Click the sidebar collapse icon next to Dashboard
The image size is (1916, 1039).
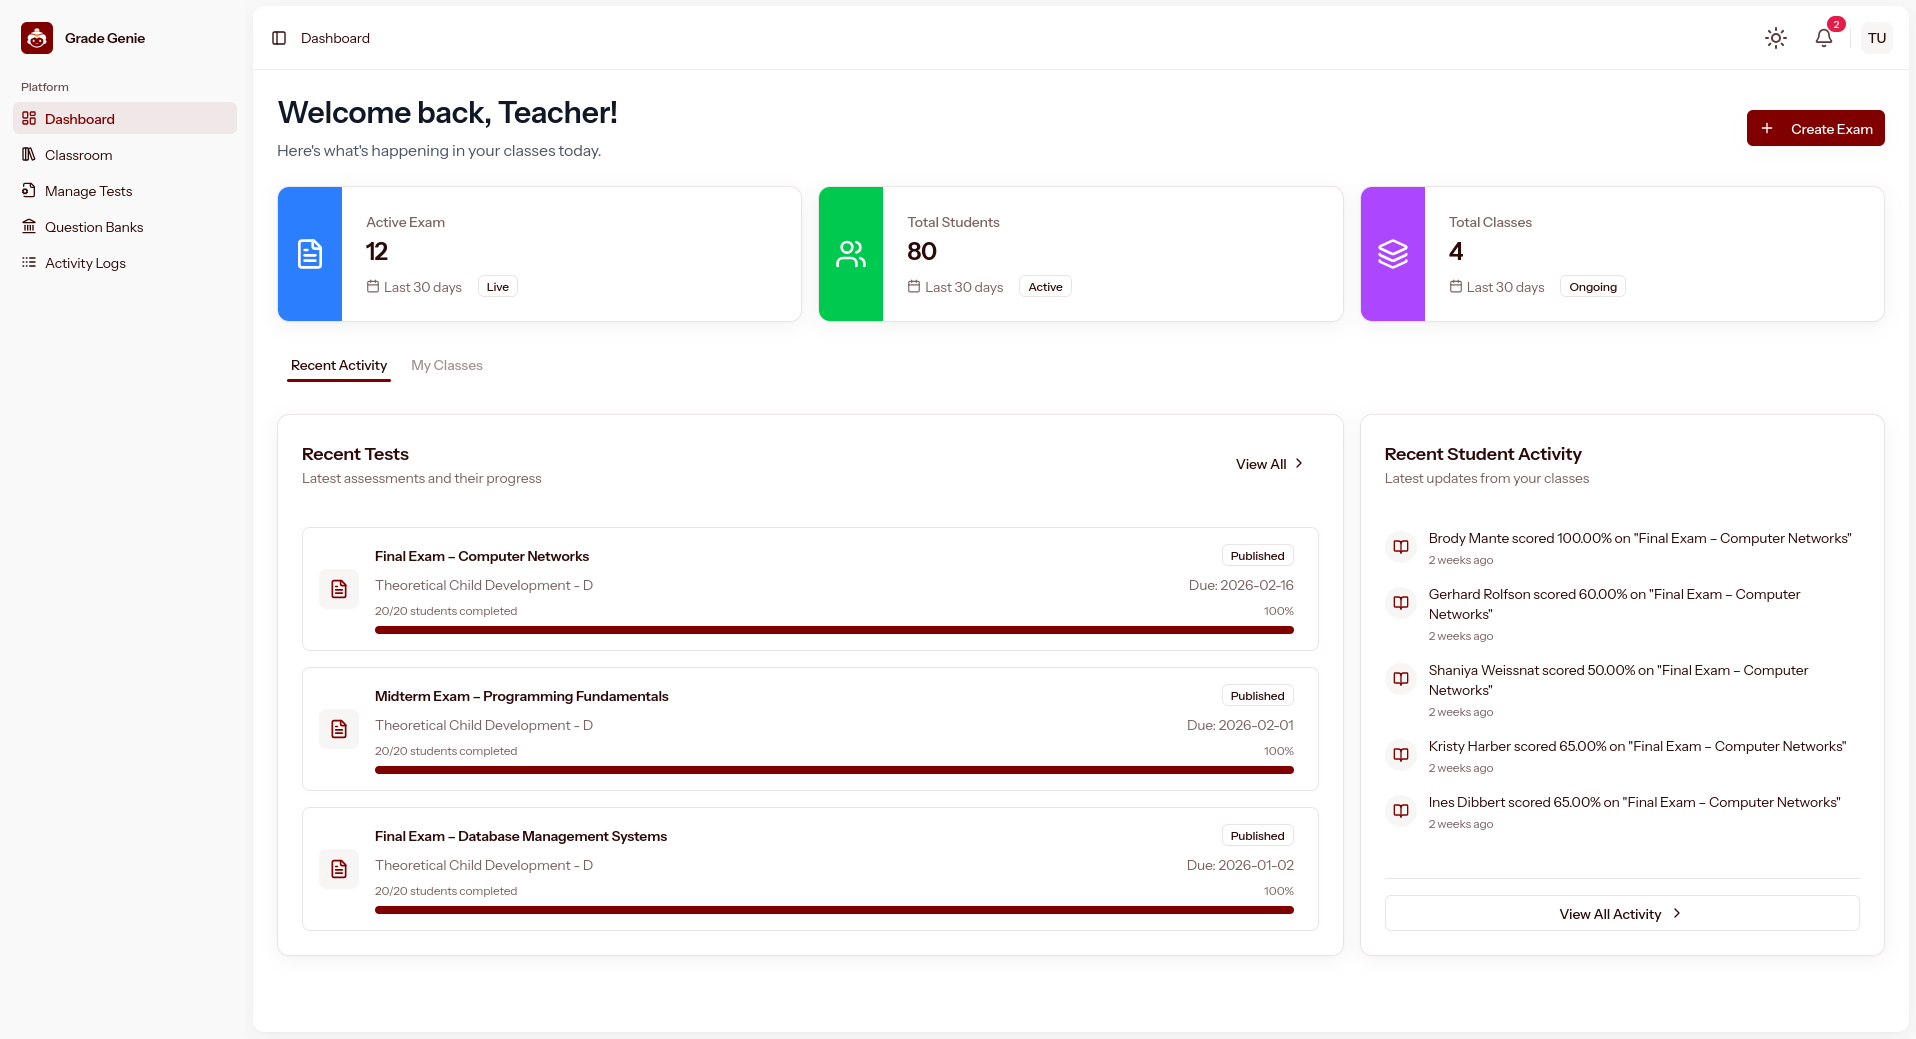click(x=279, y=38)
